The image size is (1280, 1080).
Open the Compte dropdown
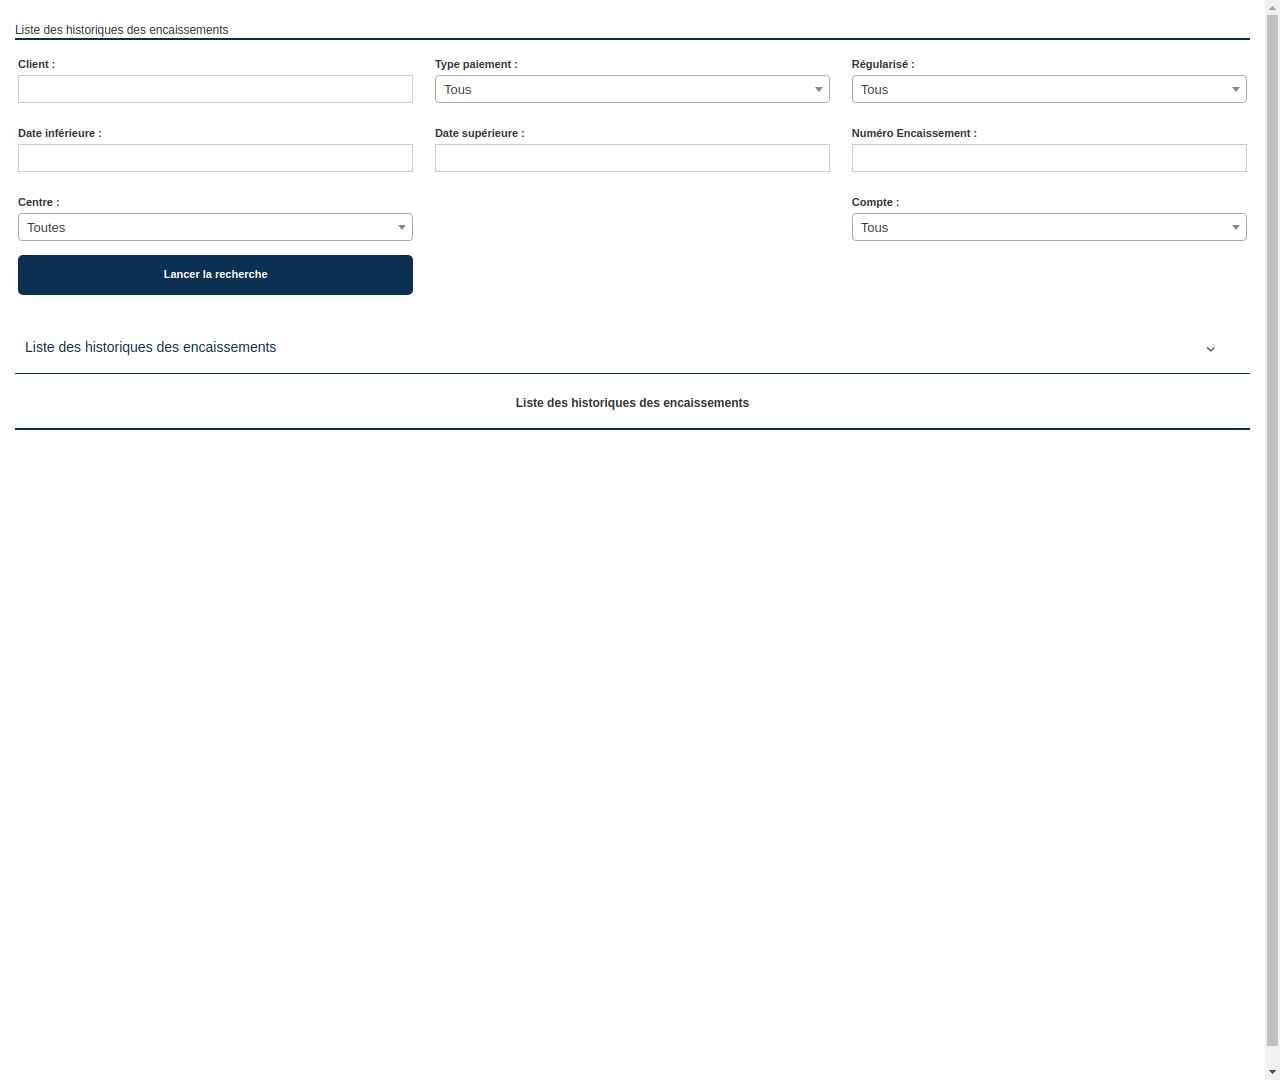(1049, 227)
